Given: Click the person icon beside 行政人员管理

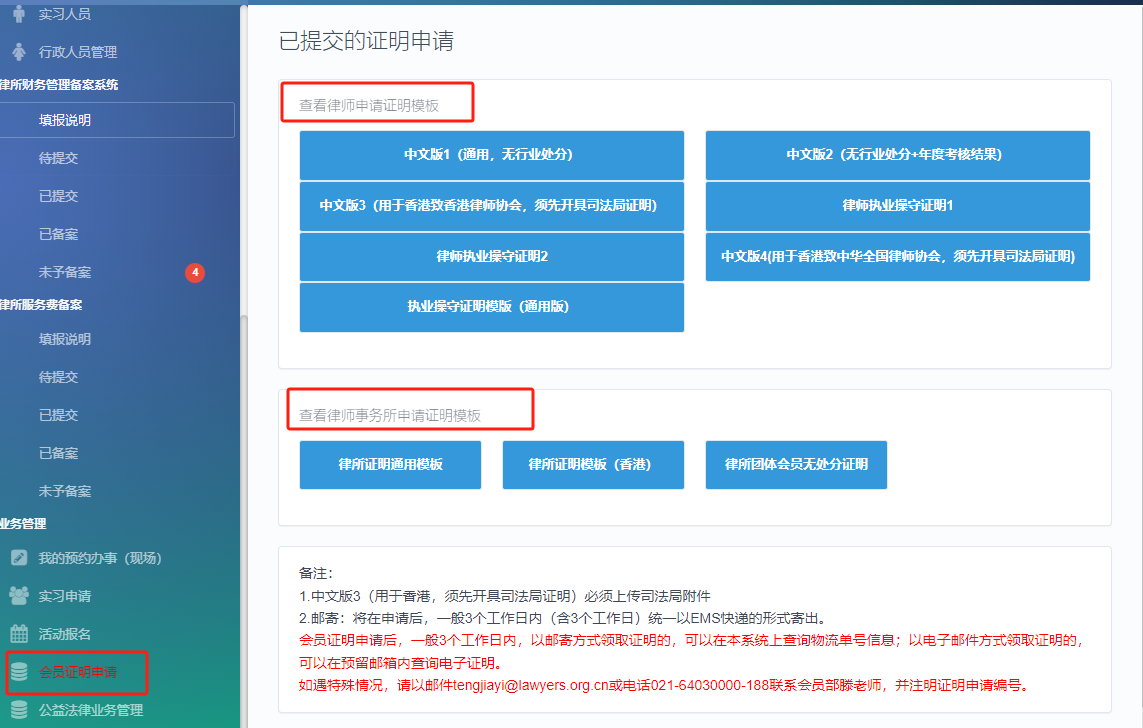Looking at the screenshot, I should pyautogui.click(x=18, y=52).
